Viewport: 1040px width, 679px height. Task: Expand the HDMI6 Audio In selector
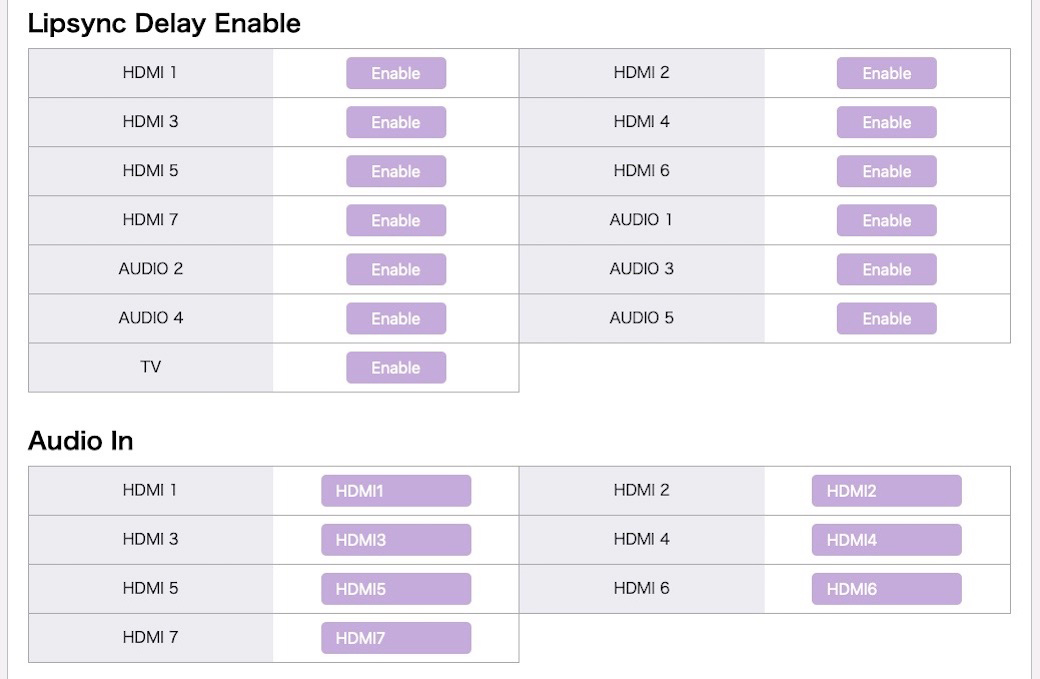click(x=886, y=589)
